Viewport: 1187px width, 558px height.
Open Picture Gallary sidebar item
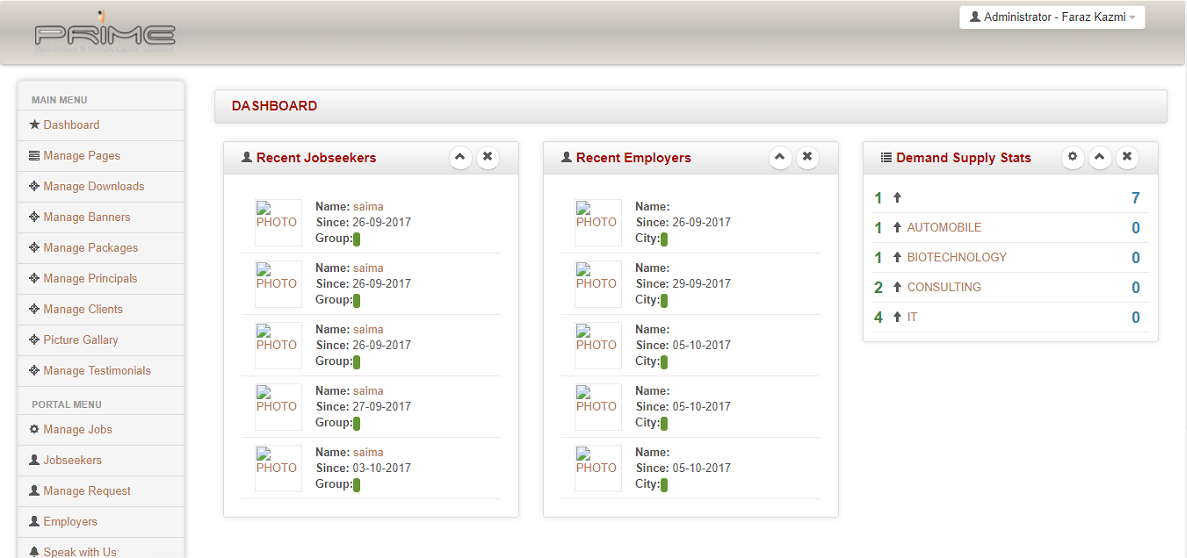(80, 340)
